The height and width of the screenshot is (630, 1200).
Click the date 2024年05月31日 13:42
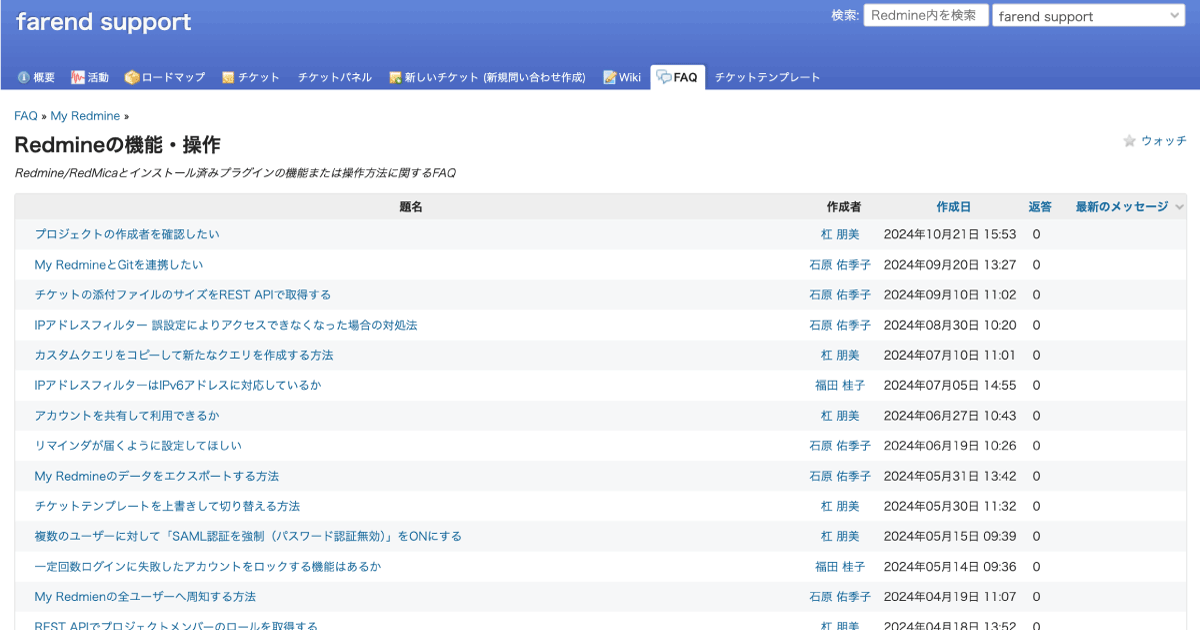[950, 476]
